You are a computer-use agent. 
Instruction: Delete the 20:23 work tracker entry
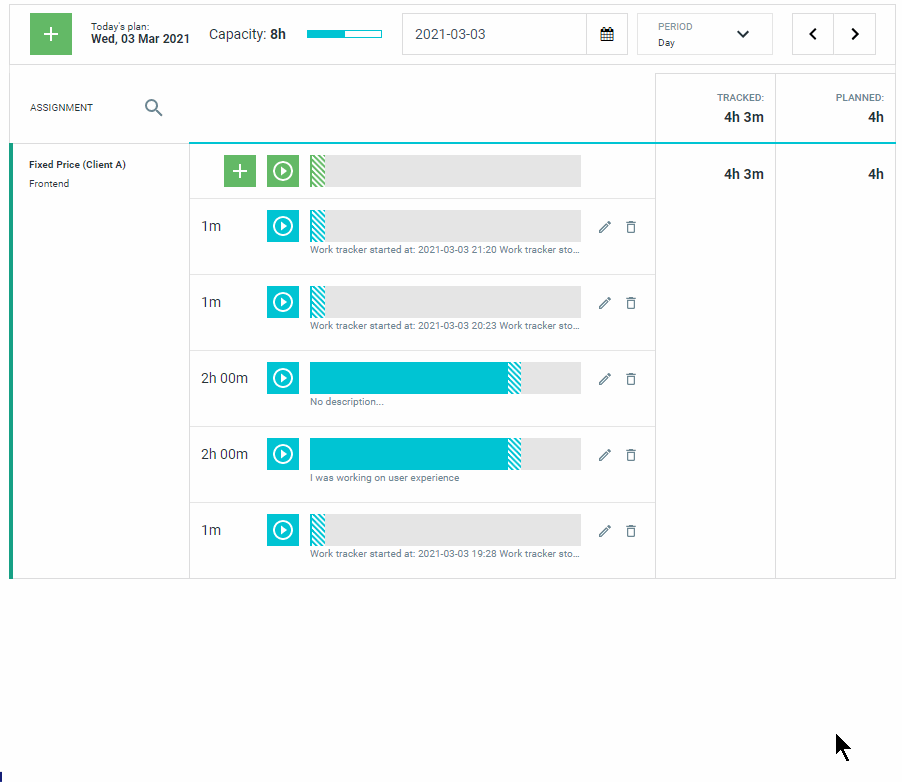pyautogui.click(x=630, y=303)
